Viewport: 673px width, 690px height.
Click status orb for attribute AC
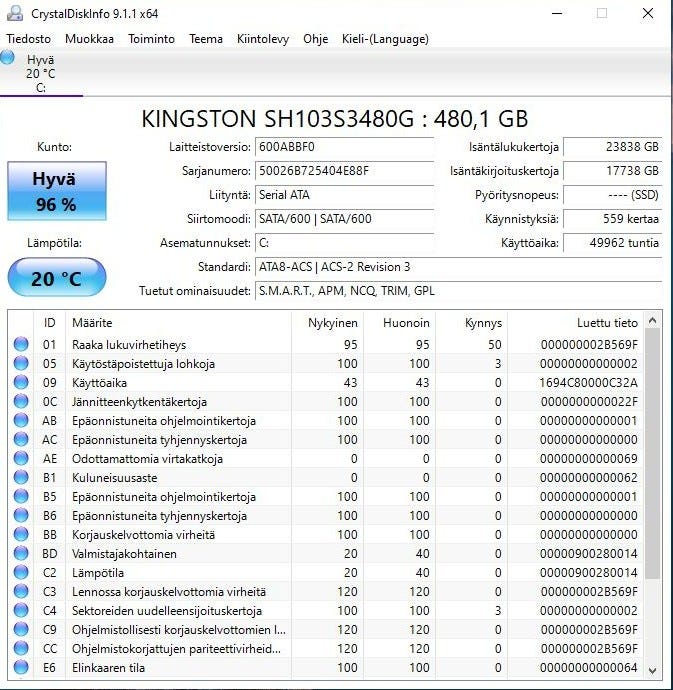click(21, 439)
